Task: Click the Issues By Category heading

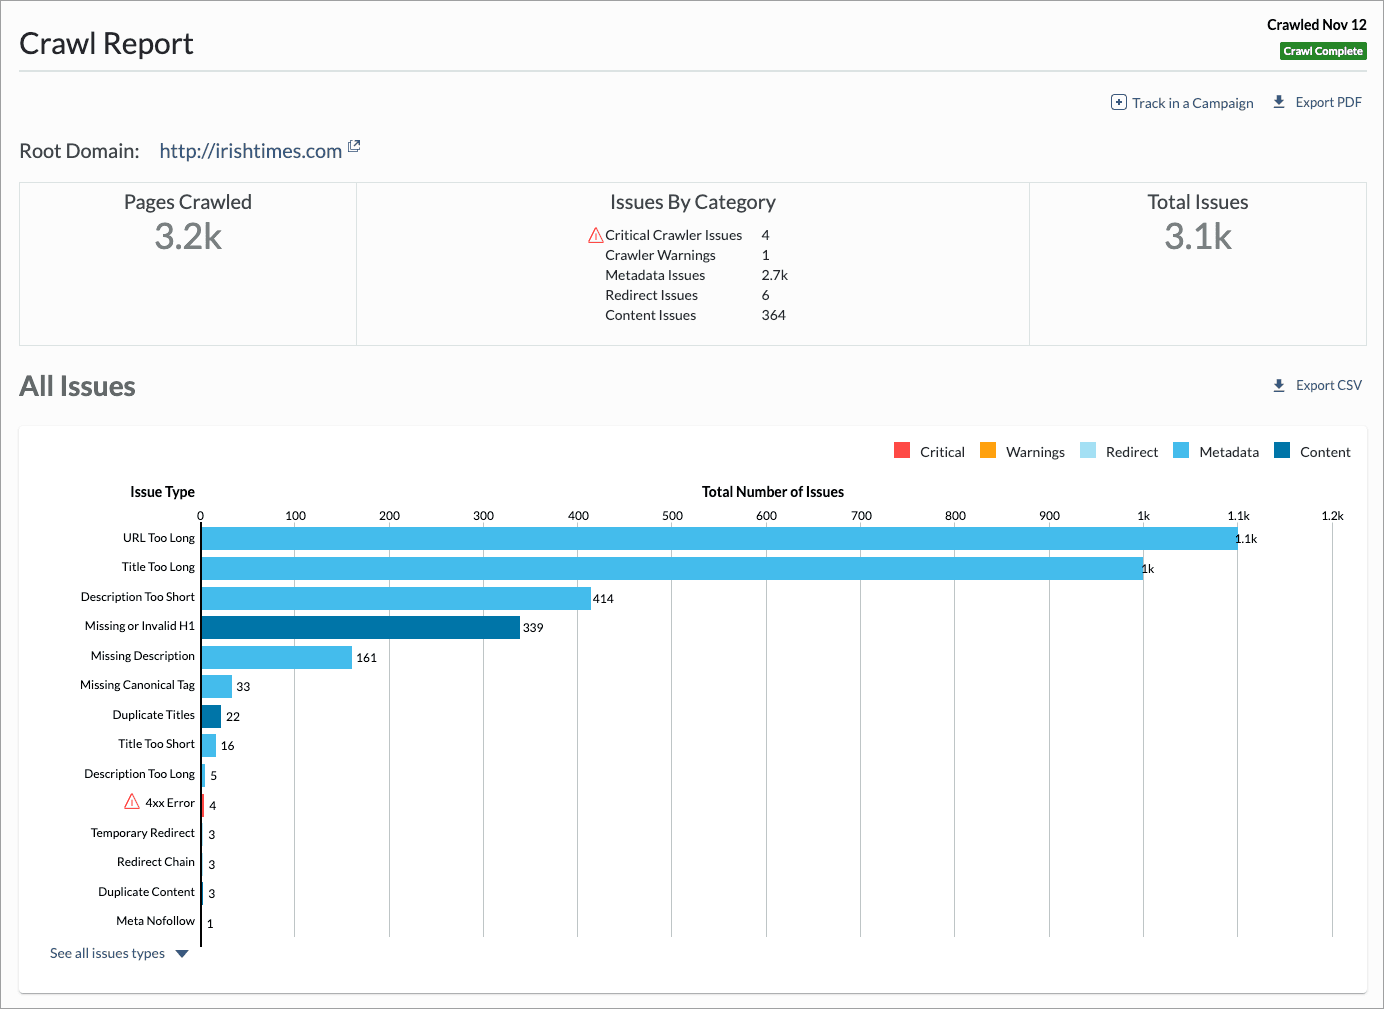Action: pyautogui.click(x=693, y=202)
